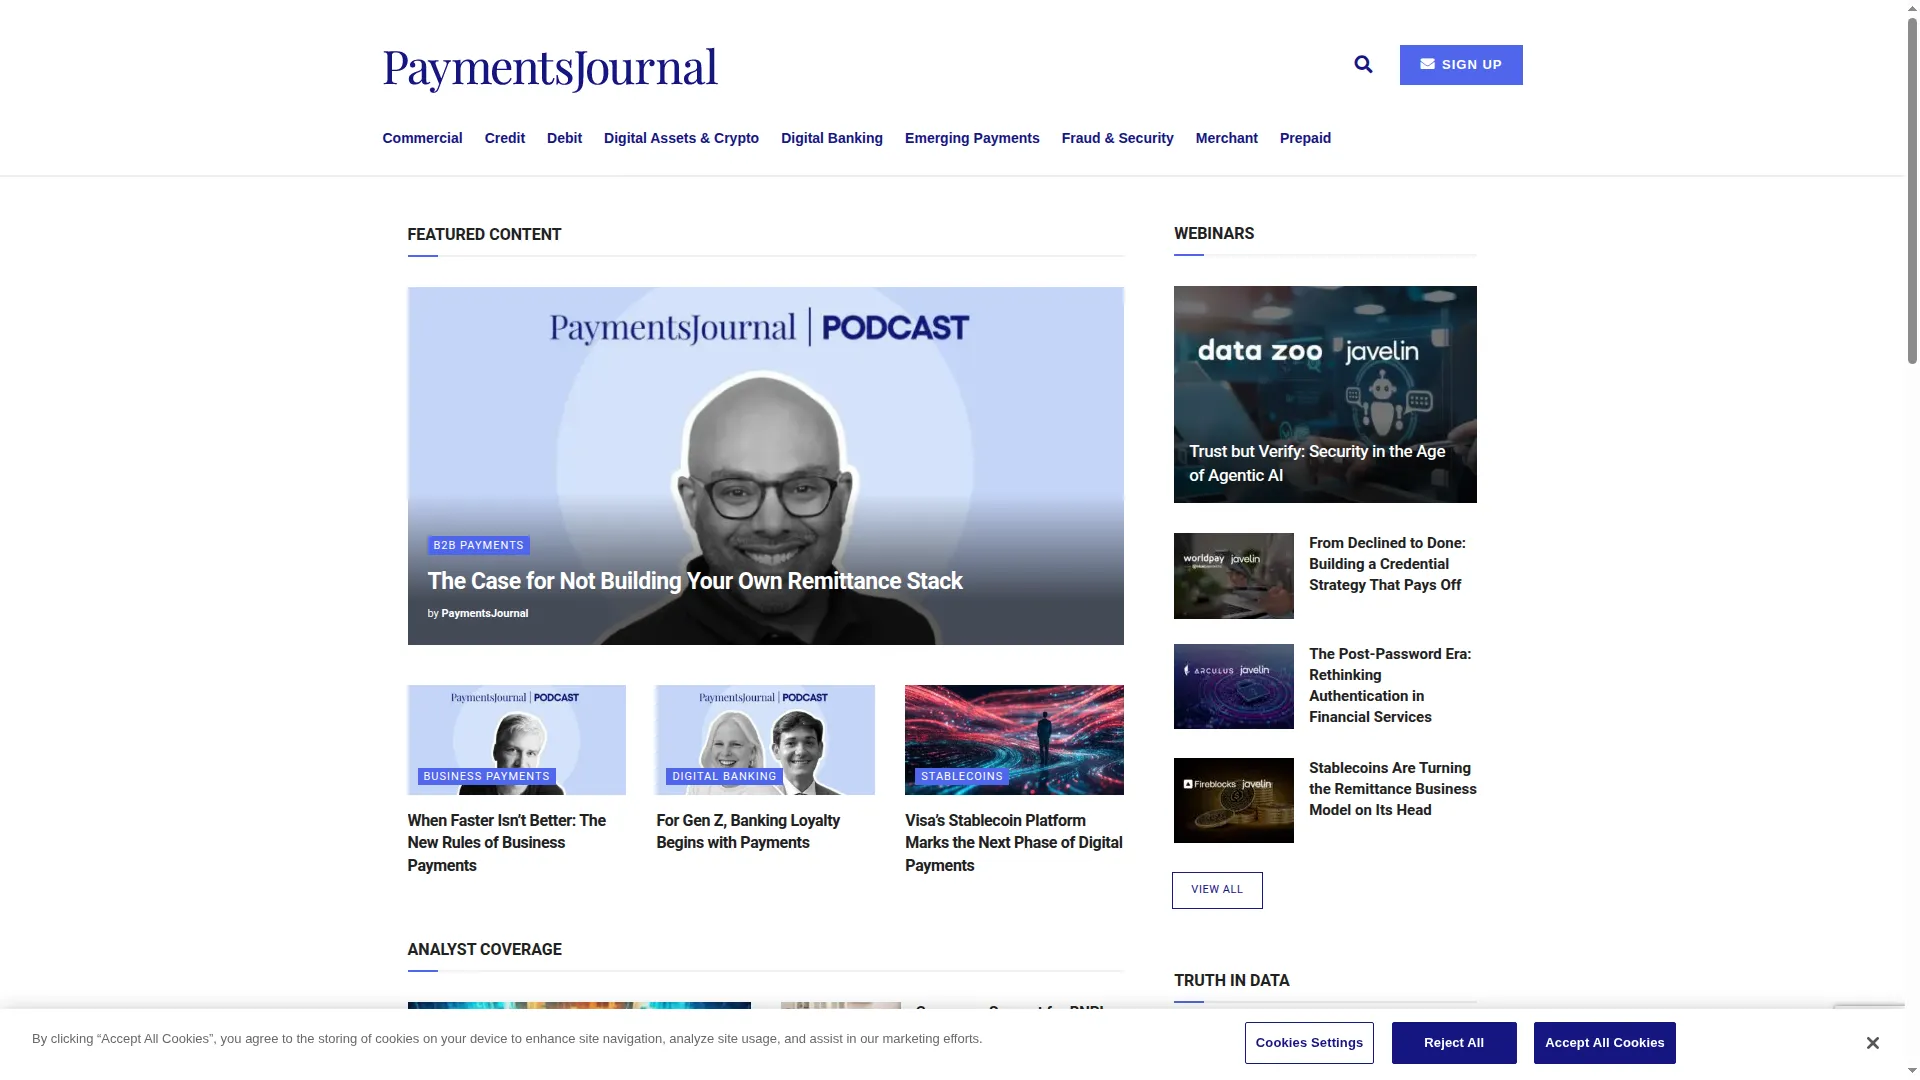Click the Featured Content heading
This screenshot has width=1920, height=1080.
click(484, 235)
